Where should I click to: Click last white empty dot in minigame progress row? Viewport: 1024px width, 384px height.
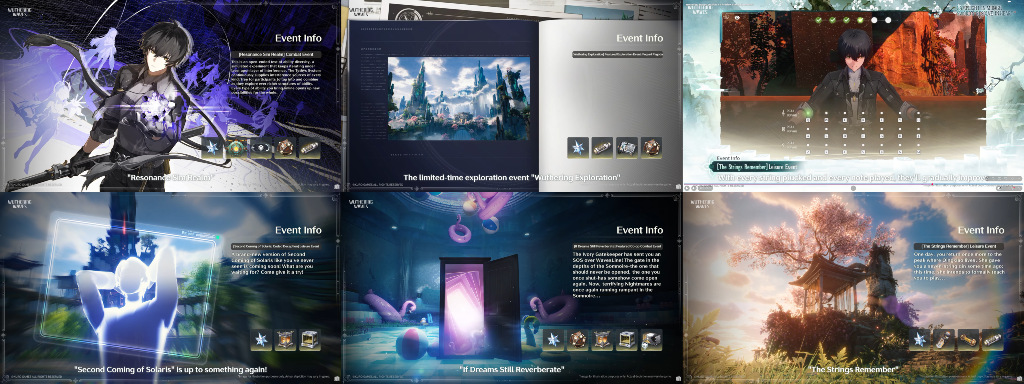click(888, 20)
